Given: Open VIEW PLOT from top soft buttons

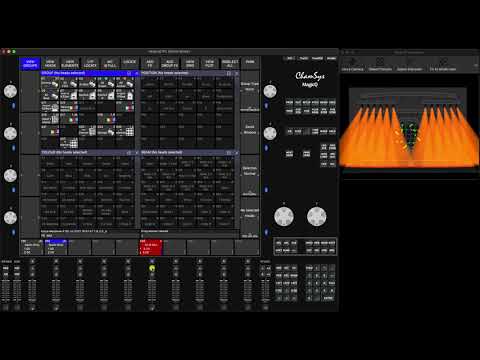Looking at the screenshot, I should 210,63.
